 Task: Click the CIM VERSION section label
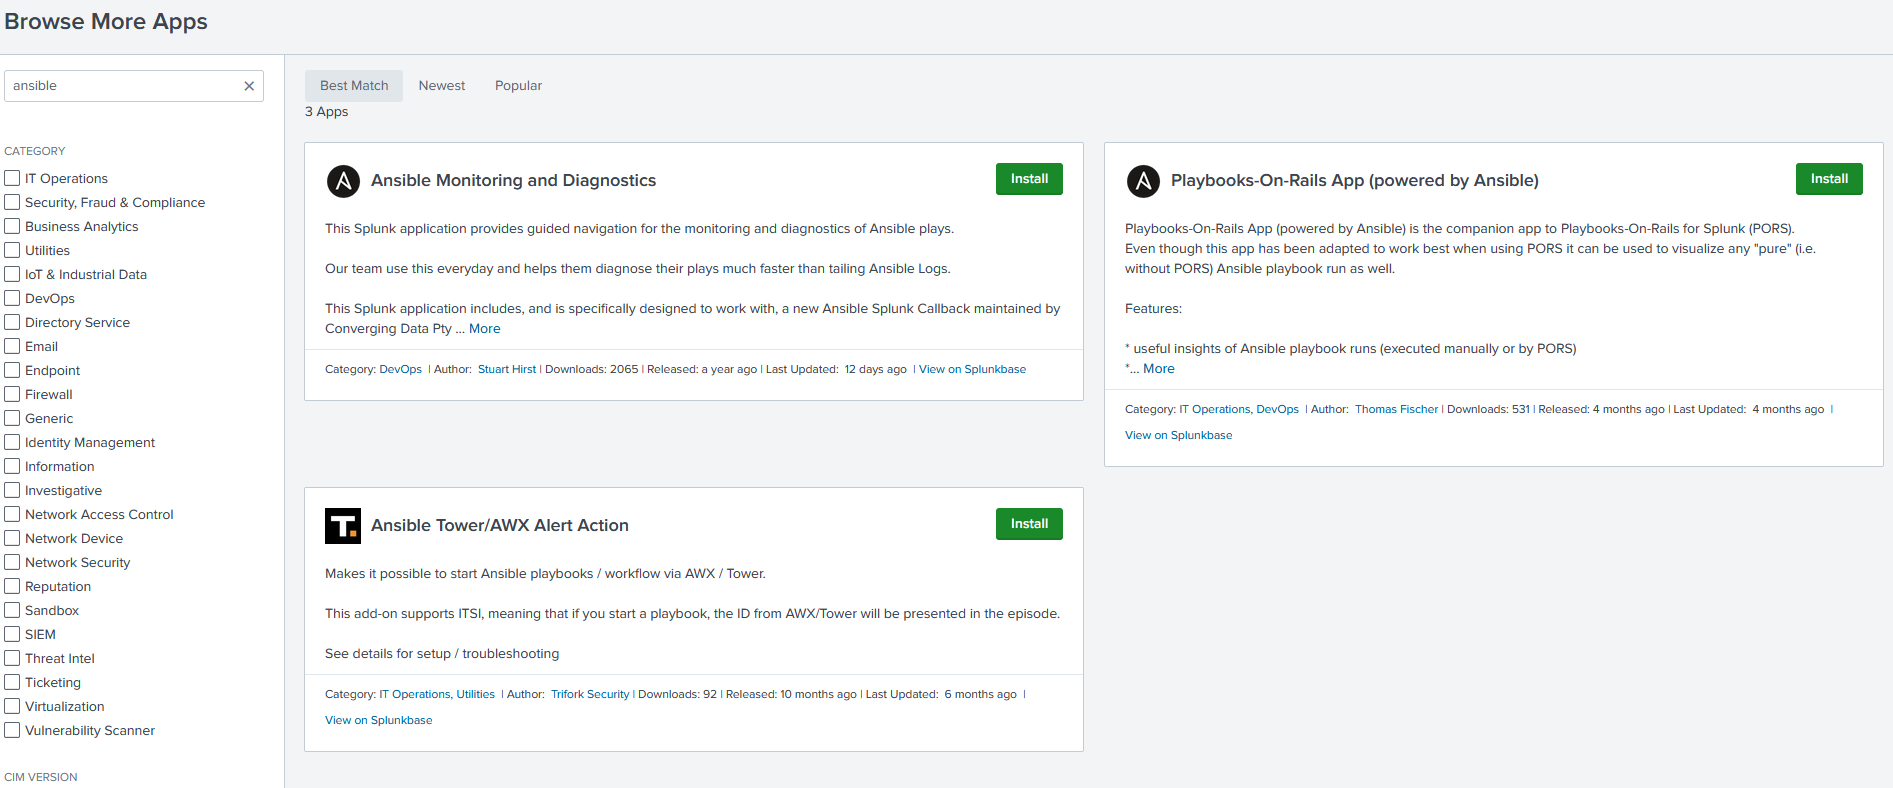tap(41, 778)
